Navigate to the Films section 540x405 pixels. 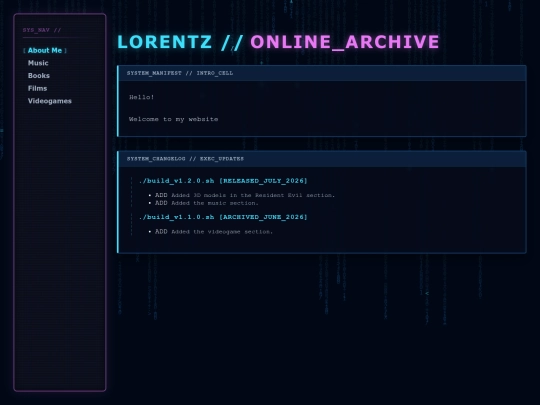coord(37,88)
